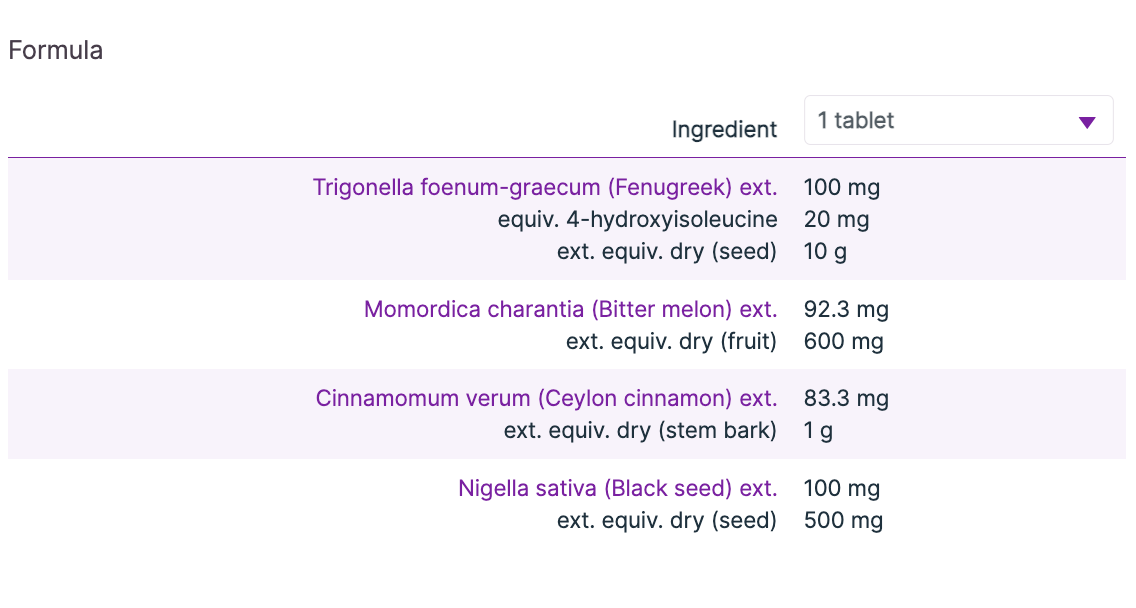Follow the Cinnamomum verum (Ceylon cinnamon) link

(x=546, y=398)
